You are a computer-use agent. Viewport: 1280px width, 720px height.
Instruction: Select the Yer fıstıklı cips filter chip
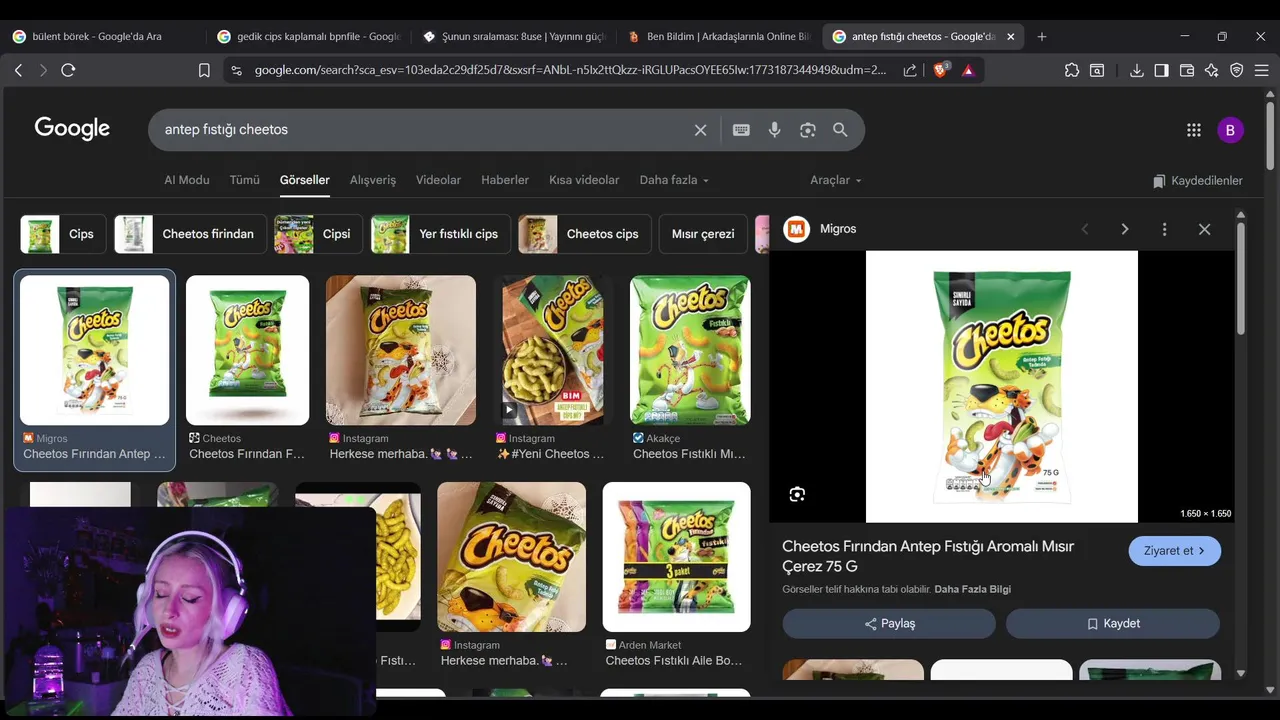click(x=441, y=234)
